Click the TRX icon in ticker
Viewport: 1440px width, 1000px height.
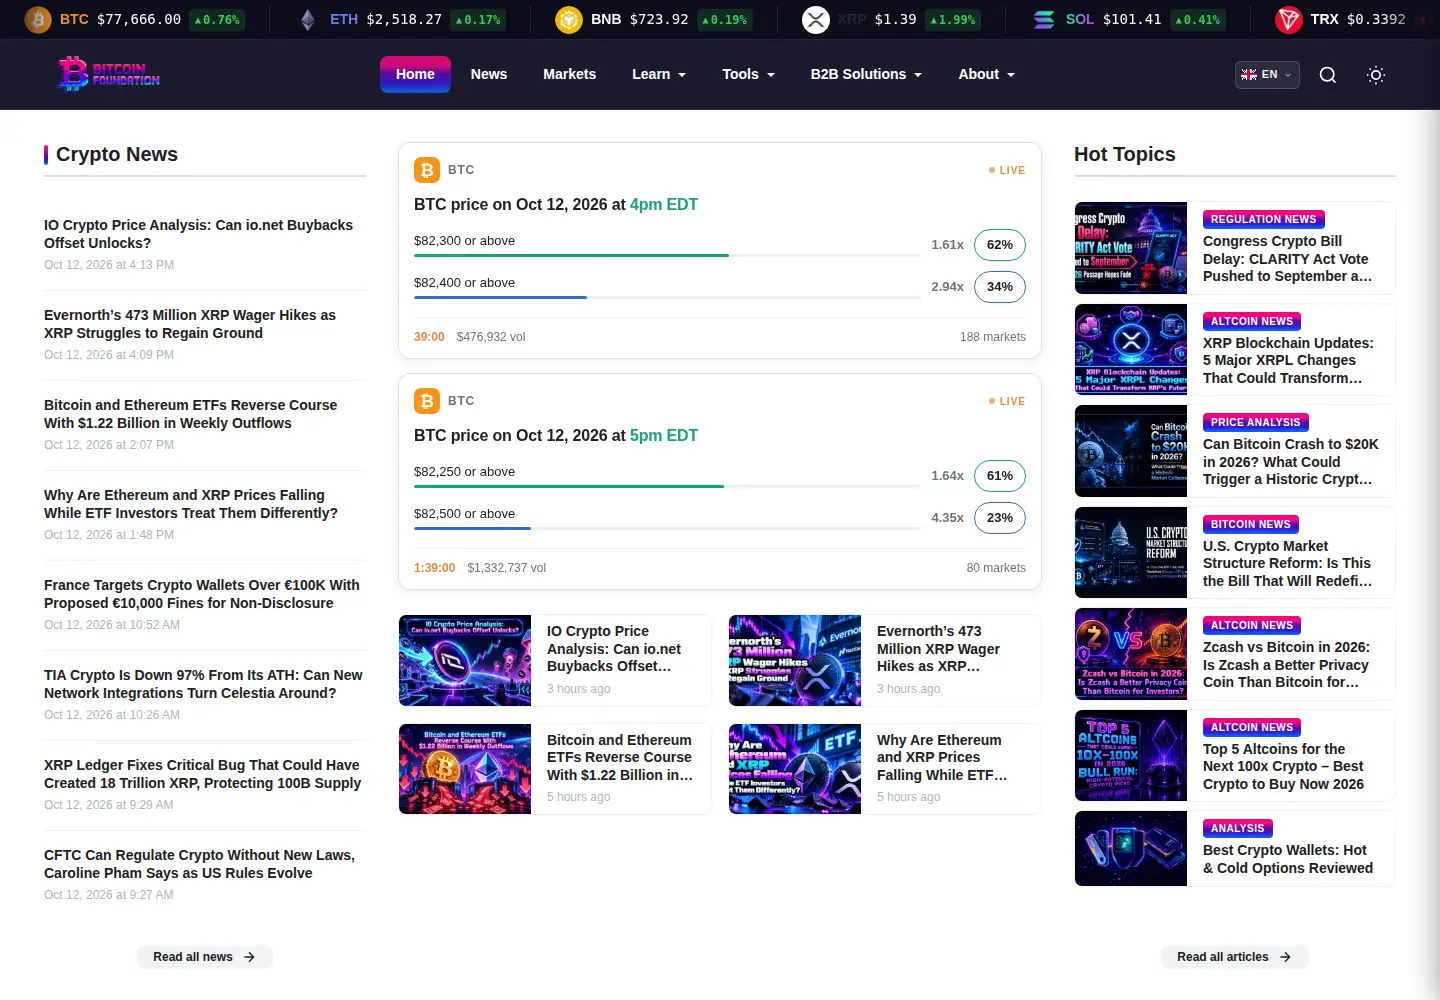pos(1289,19)
